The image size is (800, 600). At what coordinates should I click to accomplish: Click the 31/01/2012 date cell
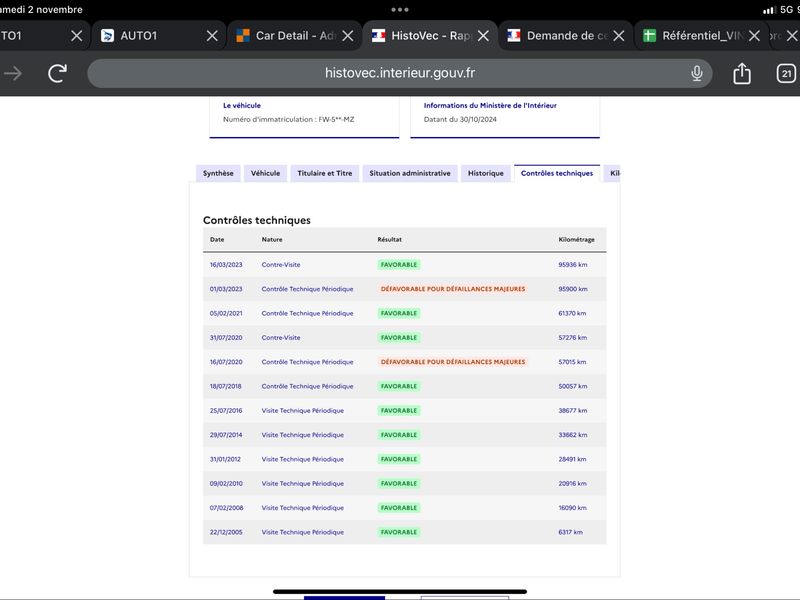coord(225,459)
